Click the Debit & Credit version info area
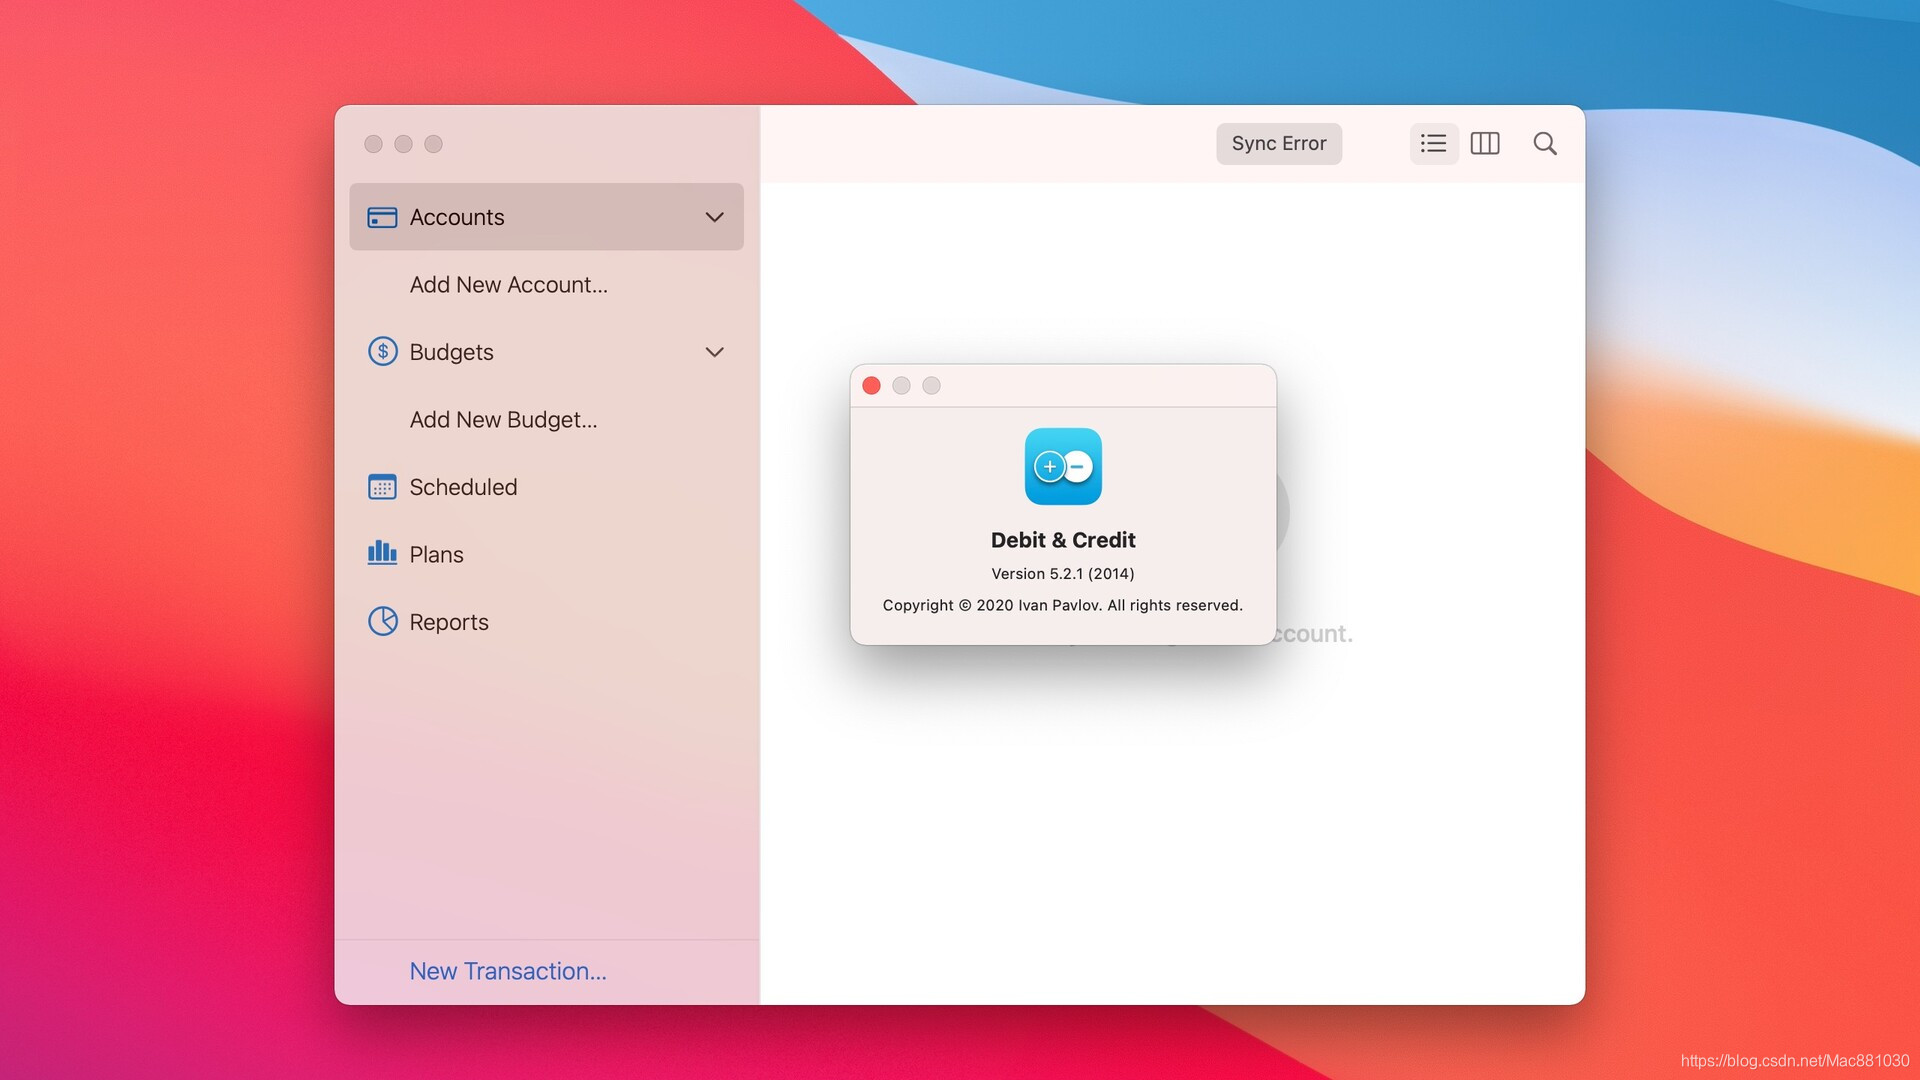Screen dimensions: 1920x1080 tap(1063, 572)
